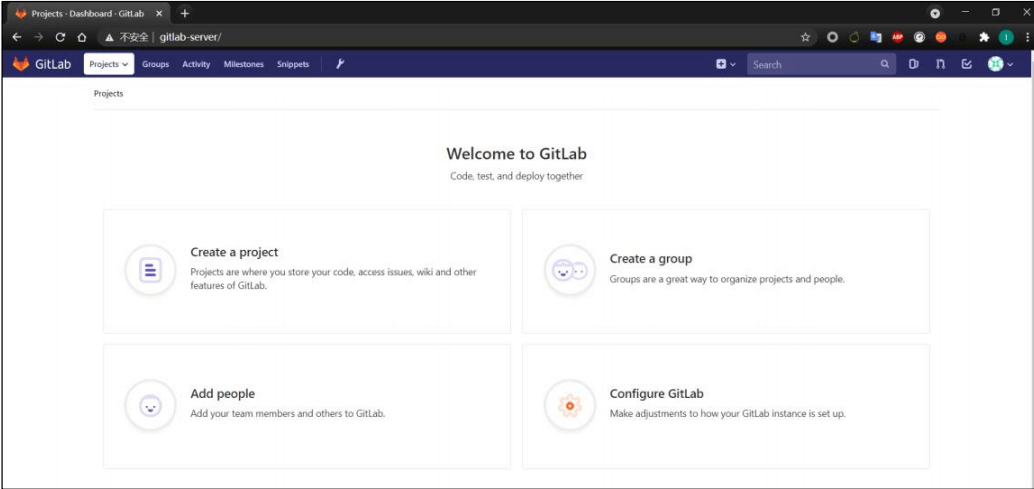Open the Add people card

pyautogui.click(x=307, y=406)
